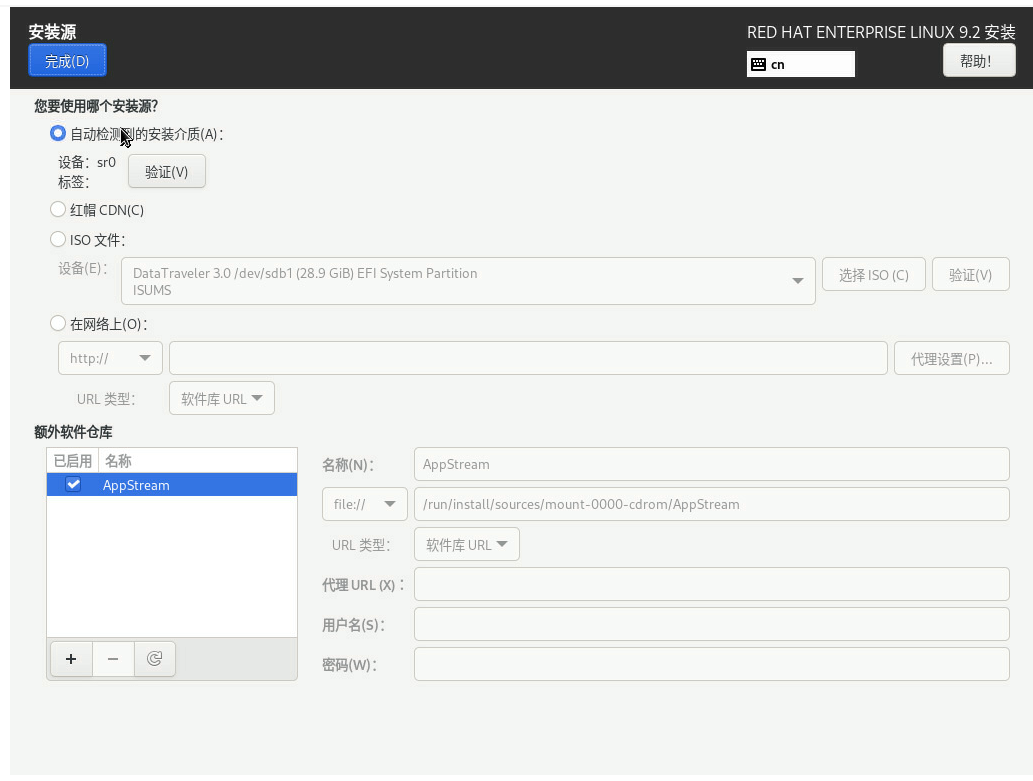
Task: Uncheck the AppStream enabled checkbox
Action: pos(73,485)
